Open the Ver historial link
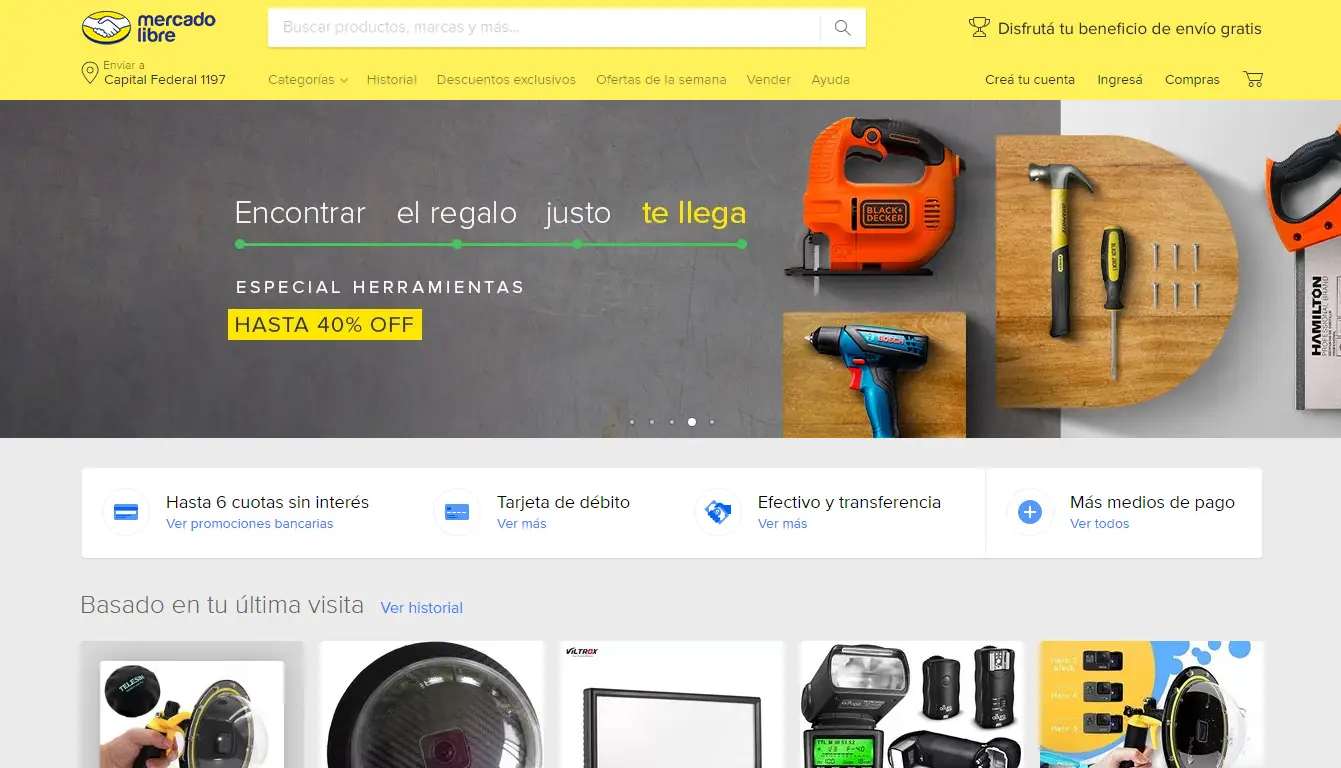This screenshot has height=768, width=1341. (x=422, y=608)
